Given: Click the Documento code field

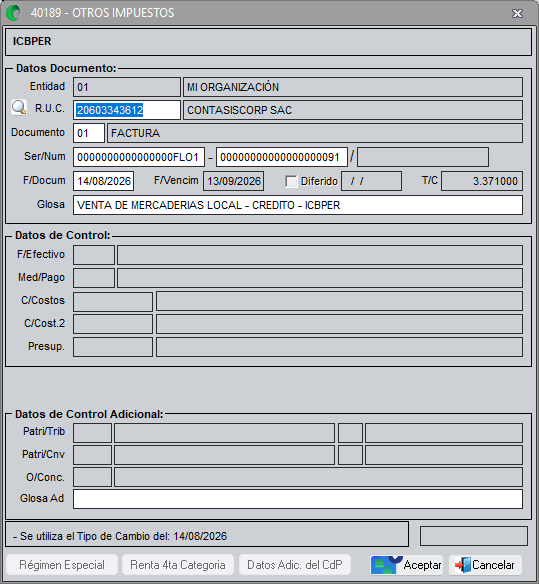Looking at the screenshot, I should coord(89,133).
